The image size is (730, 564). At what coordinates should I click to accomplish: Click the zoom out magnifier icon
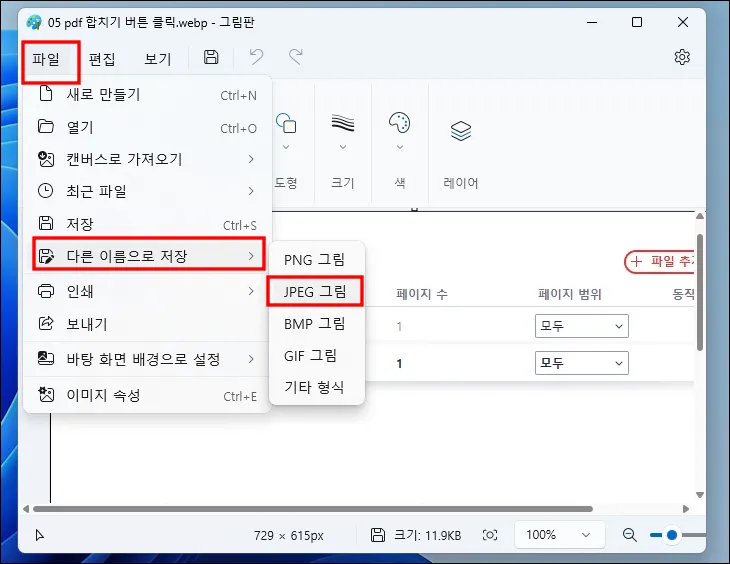(629, 535)
